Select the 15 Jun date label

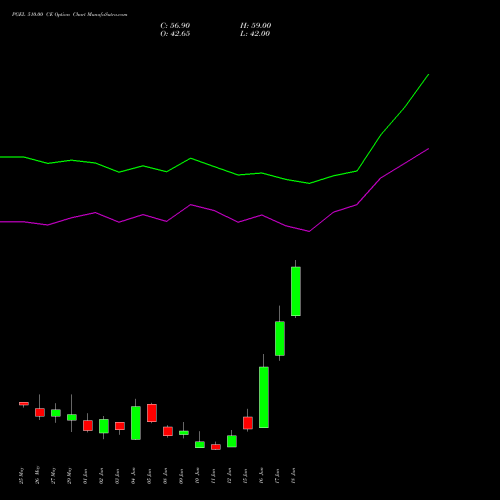(x=246, y=475)
